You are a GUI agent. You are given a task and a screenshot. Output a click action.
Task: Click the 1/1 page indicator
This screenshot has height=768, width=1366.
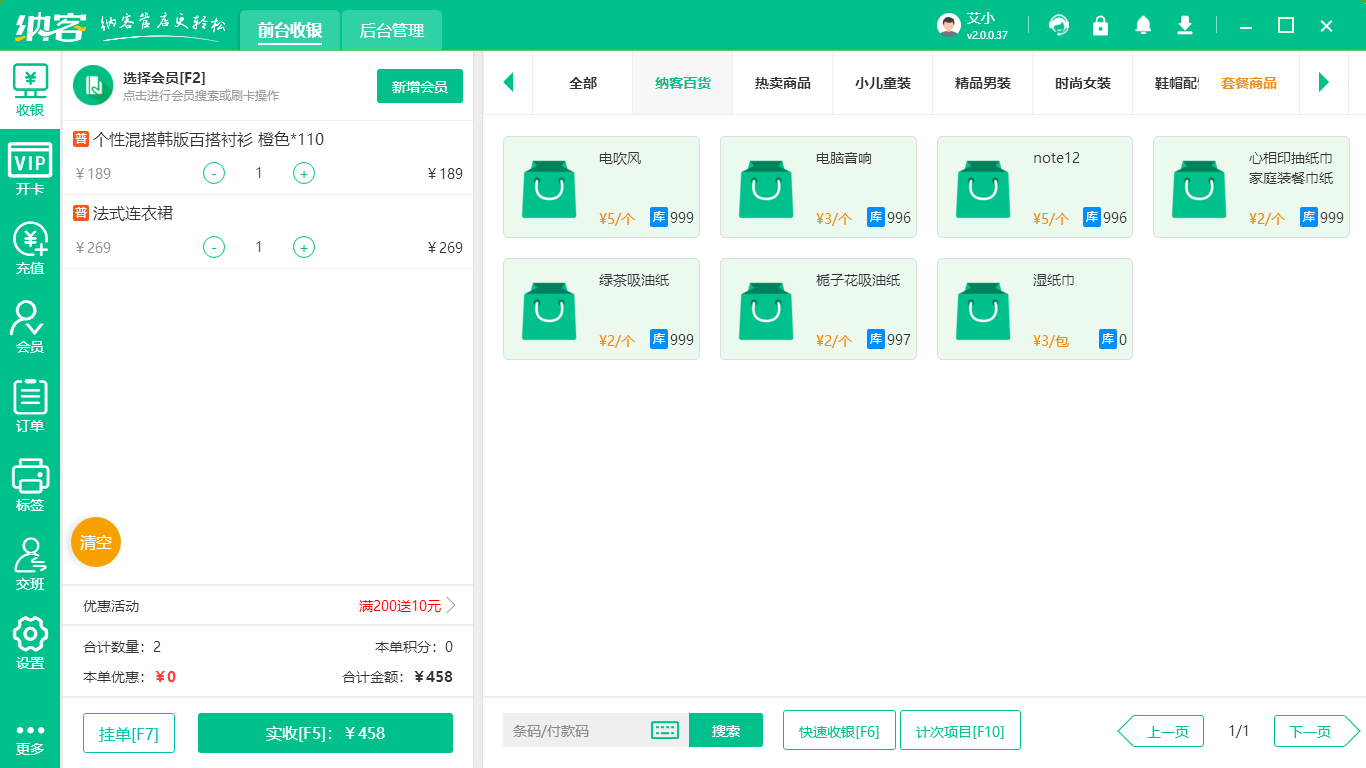pyautogui.click(x=1239, y=731)
